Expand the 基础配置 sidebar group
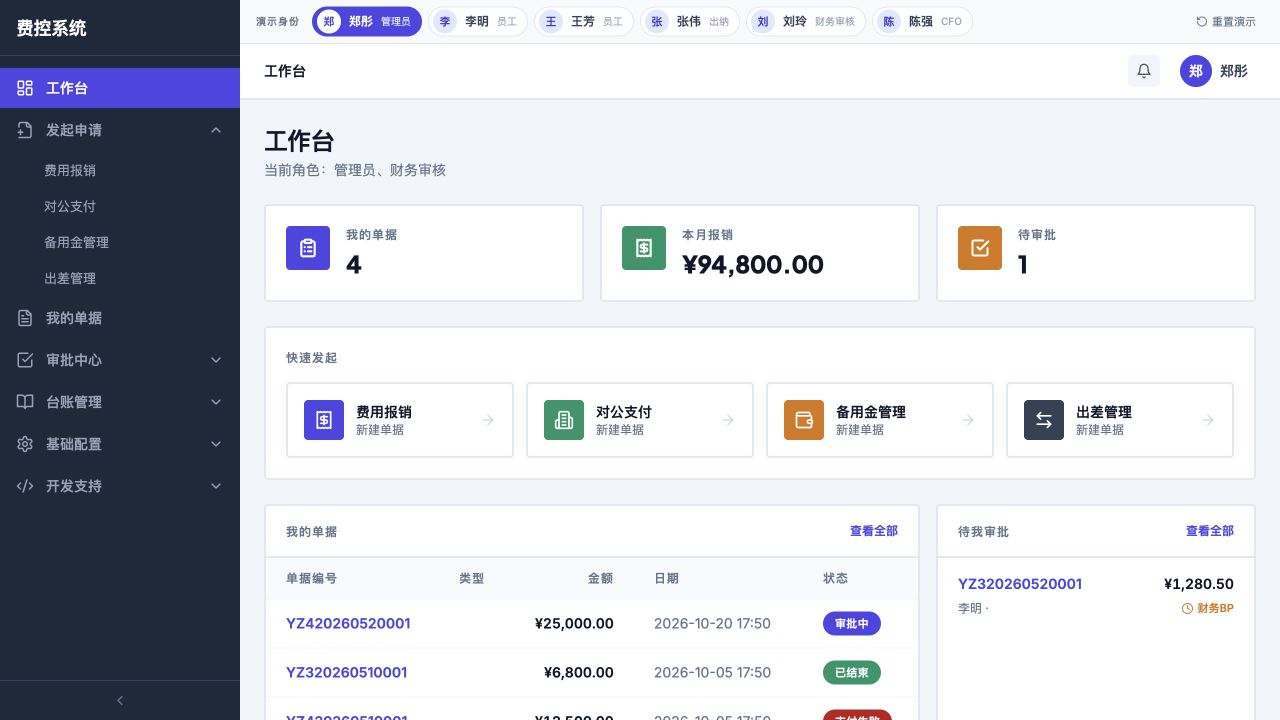Image resolution: width=1280 pixels, height=720 pixels. pos(120,444)
